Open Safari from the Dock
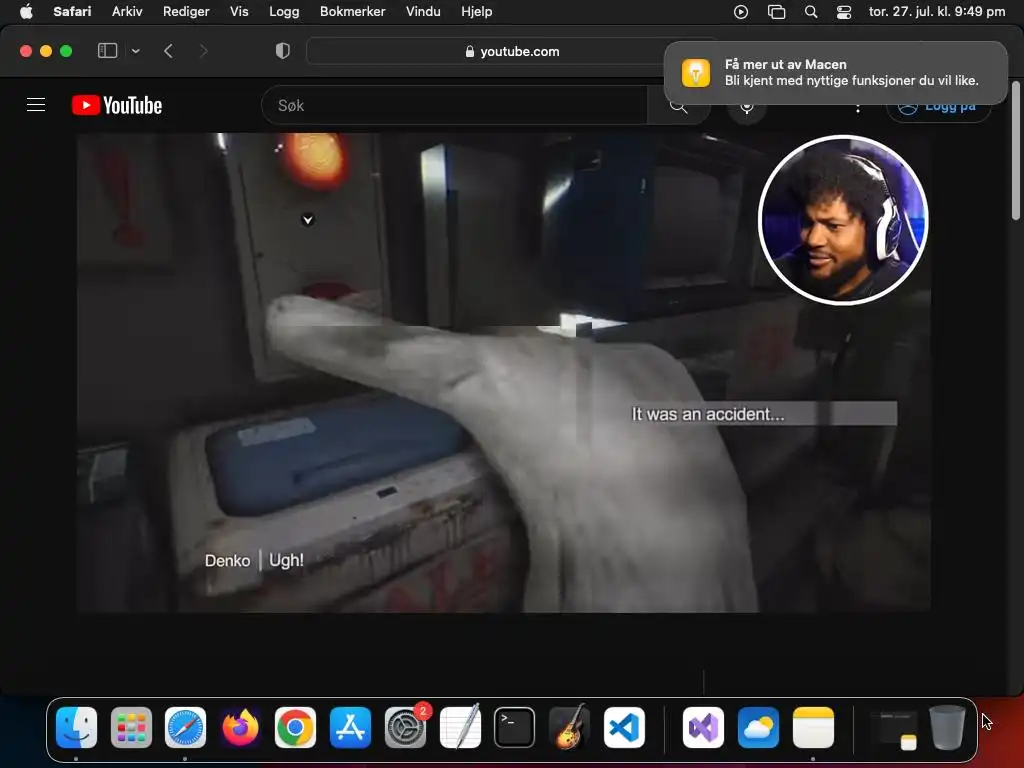Image resolution: width=1024 pixels, height=768 pixels. click(x=185, y=728)
